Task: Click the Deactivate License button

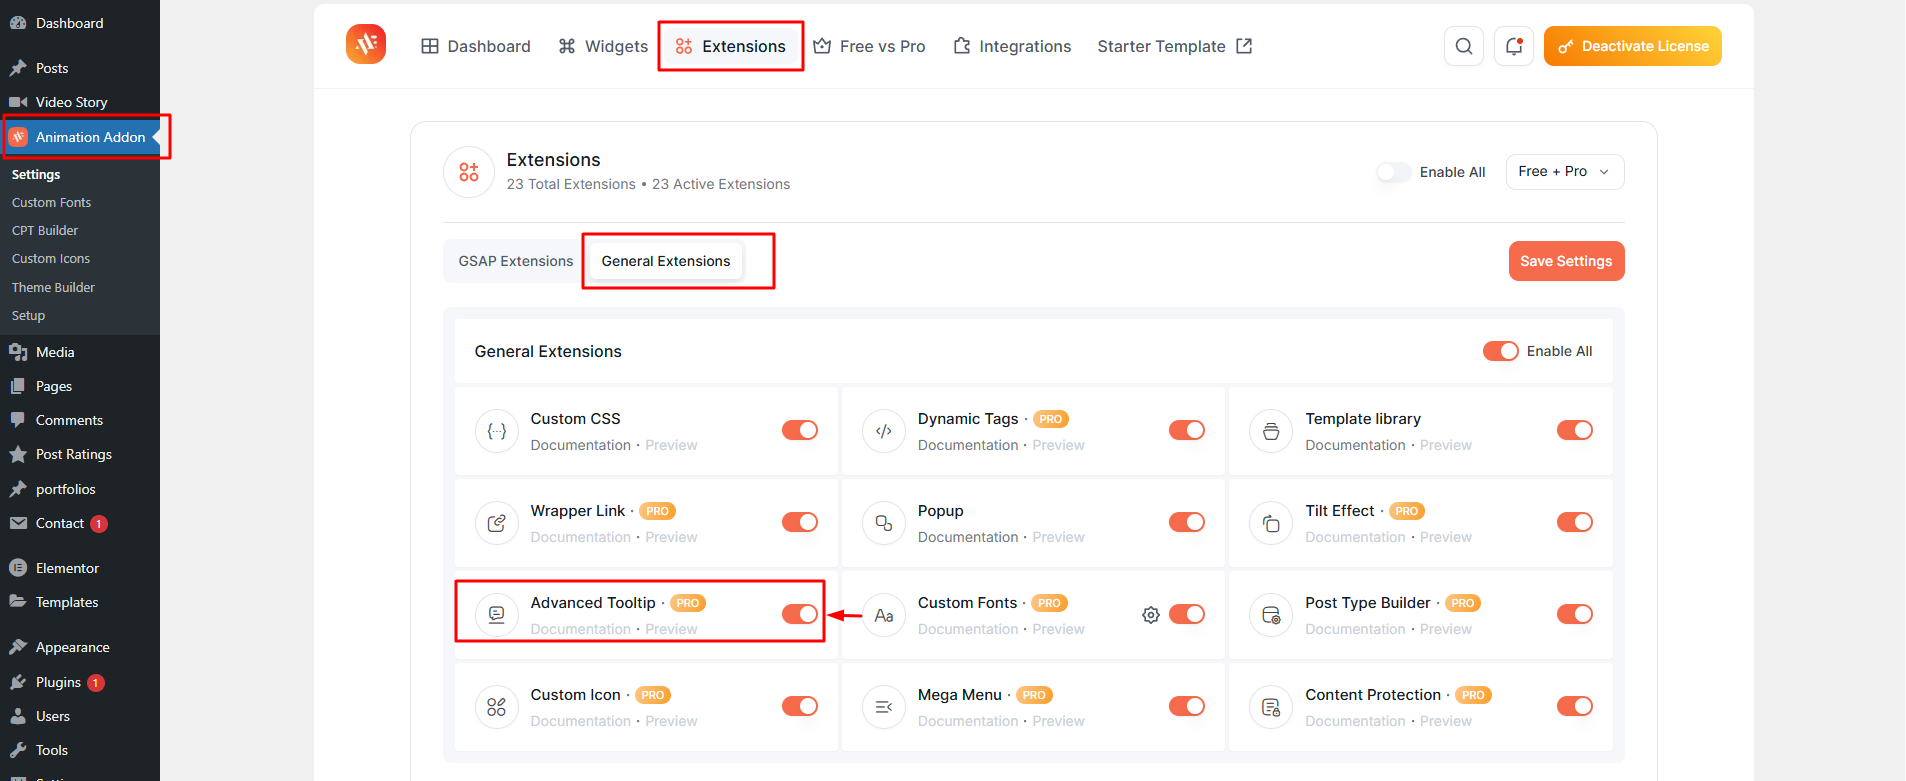Action: [x=1633, y=46]
